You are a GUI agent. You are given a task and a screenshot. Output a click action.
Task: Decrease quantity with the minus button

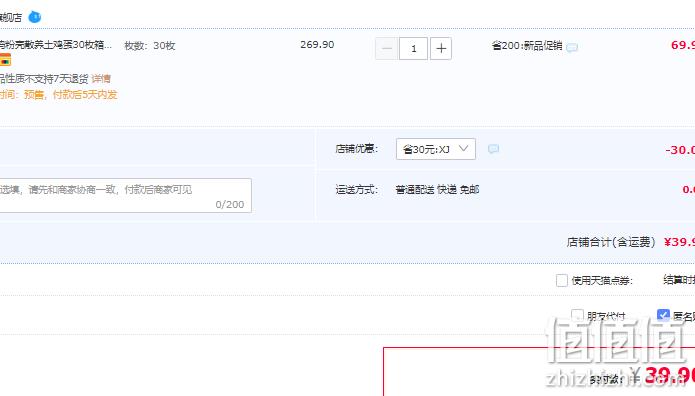pyautogui.click(x=387, y=48)
